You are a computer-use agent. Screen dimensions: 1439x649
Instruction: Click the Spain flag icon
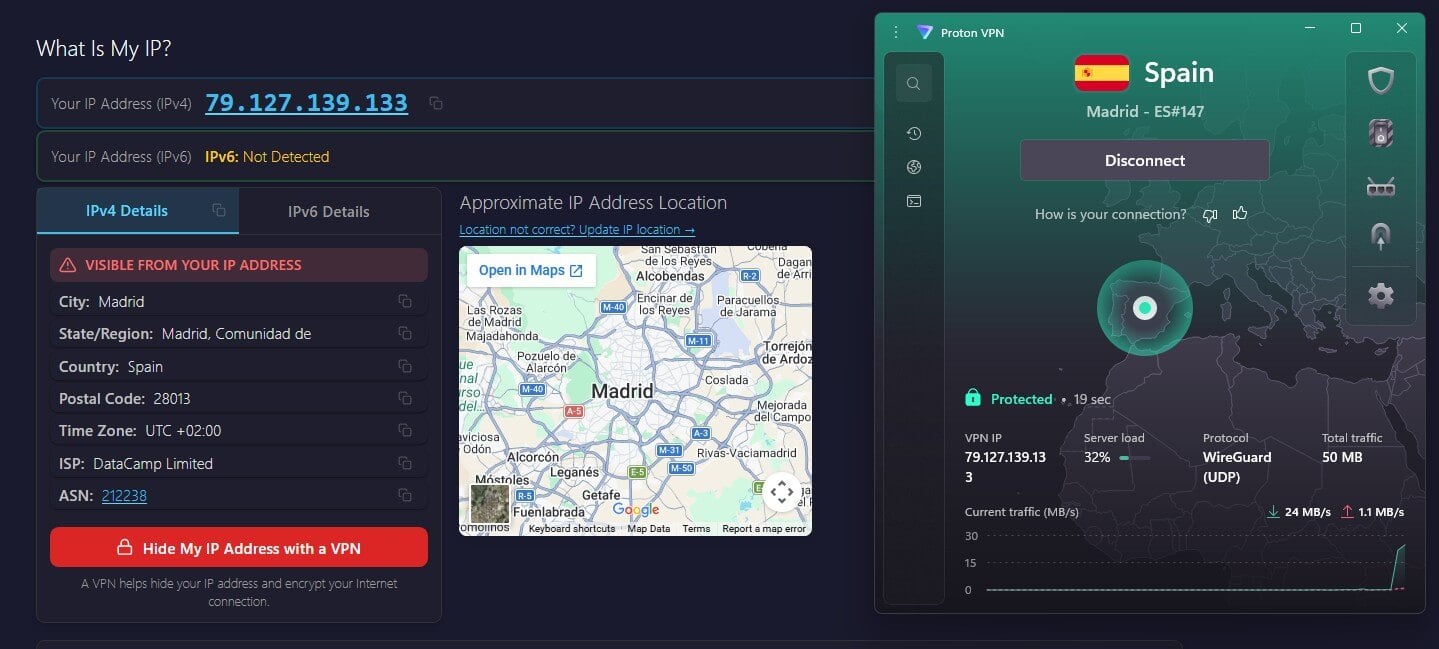point(1101,73)
